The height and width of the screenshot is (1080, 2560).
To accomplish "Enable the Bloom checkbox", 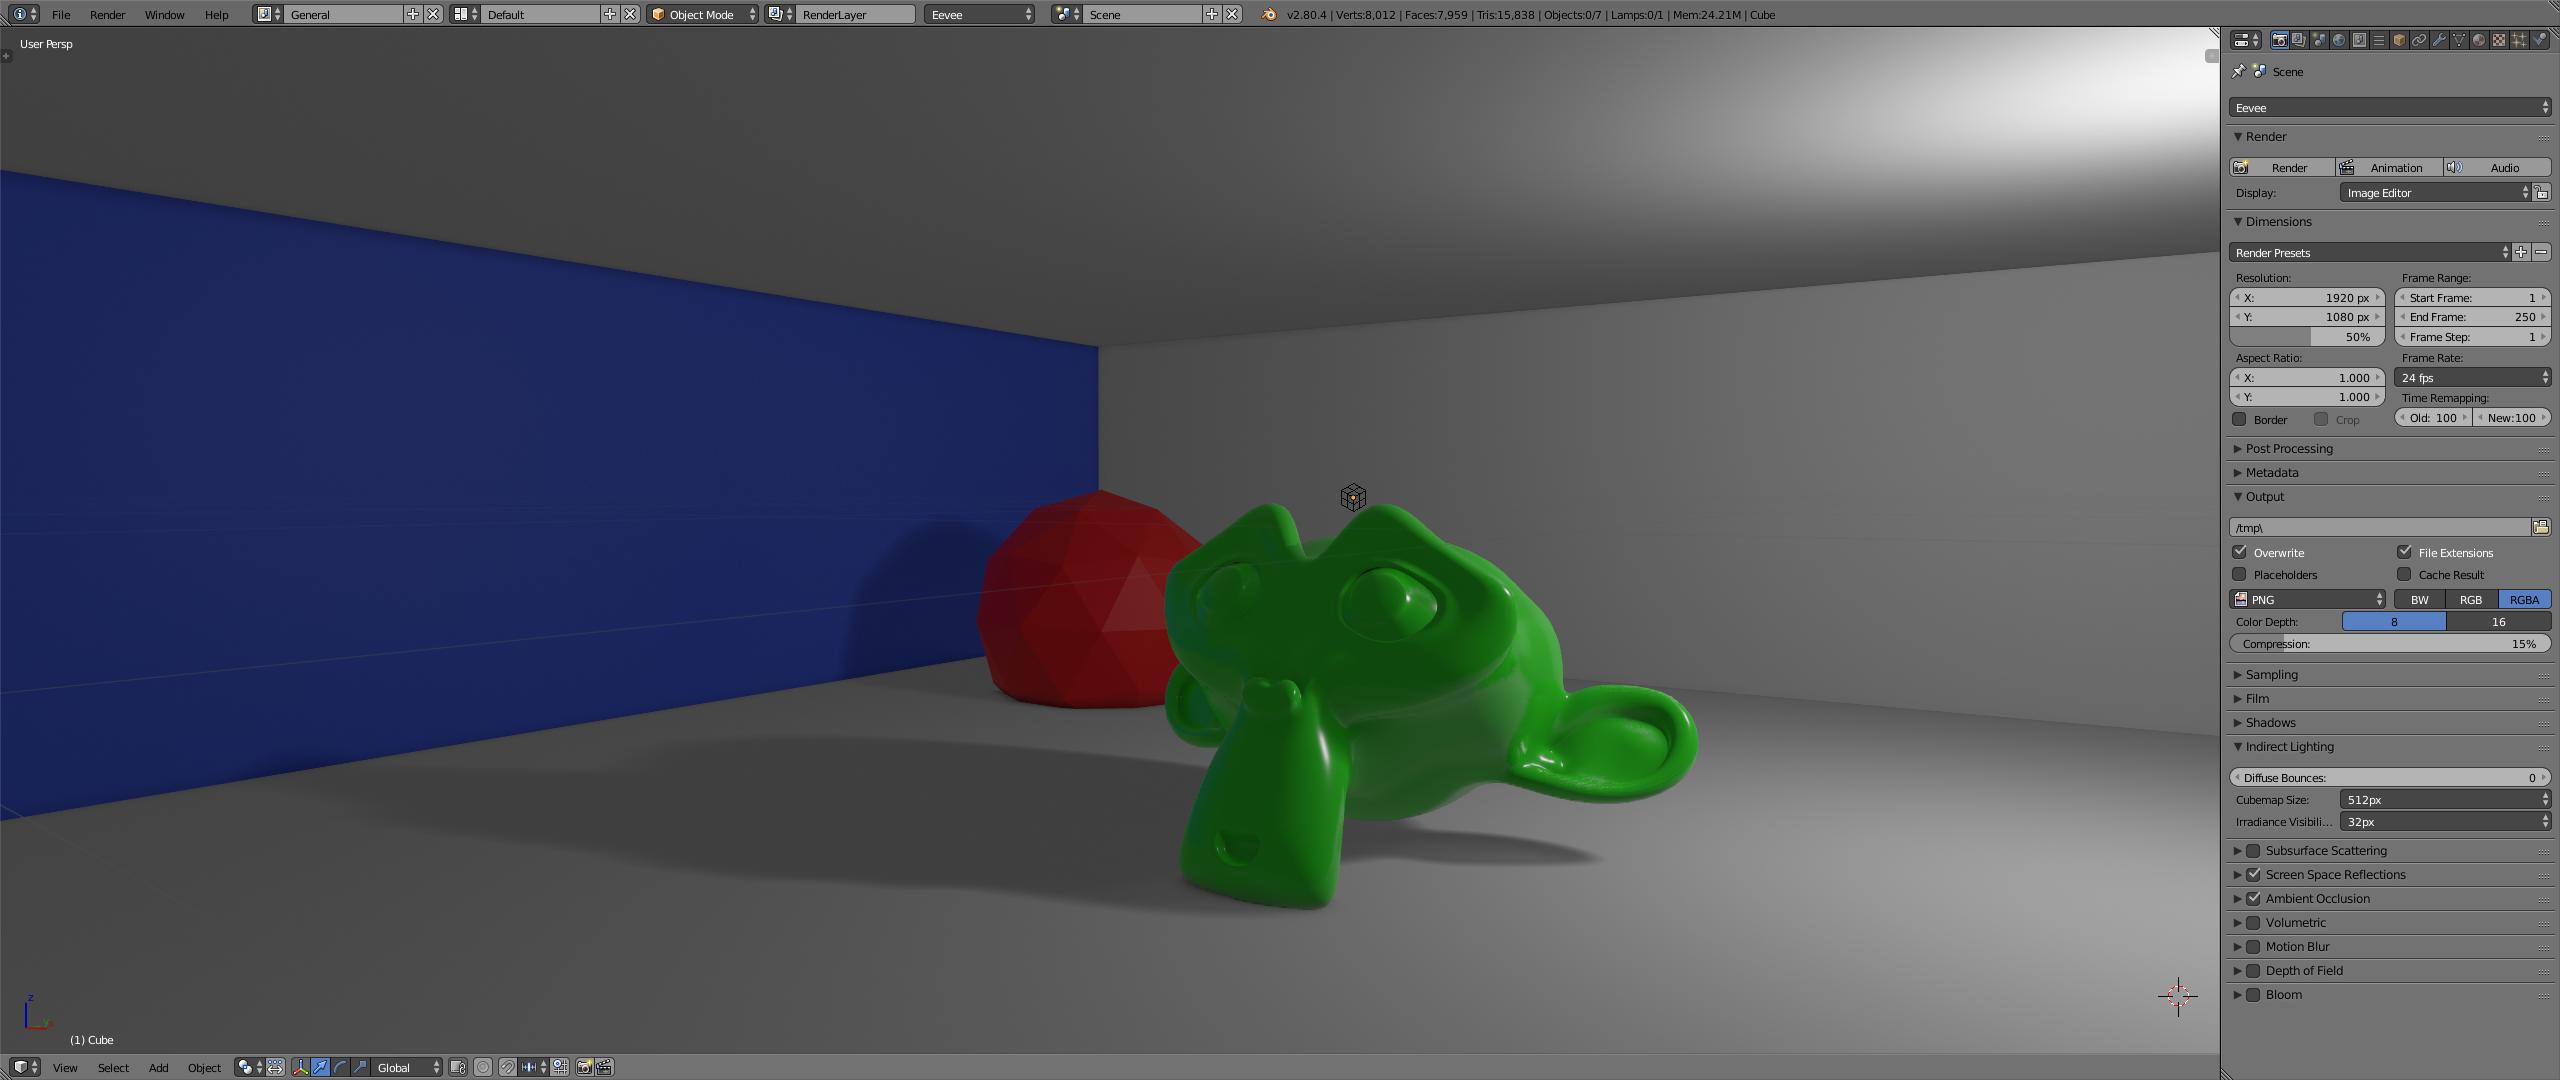I will click(x=2254, y=995).
